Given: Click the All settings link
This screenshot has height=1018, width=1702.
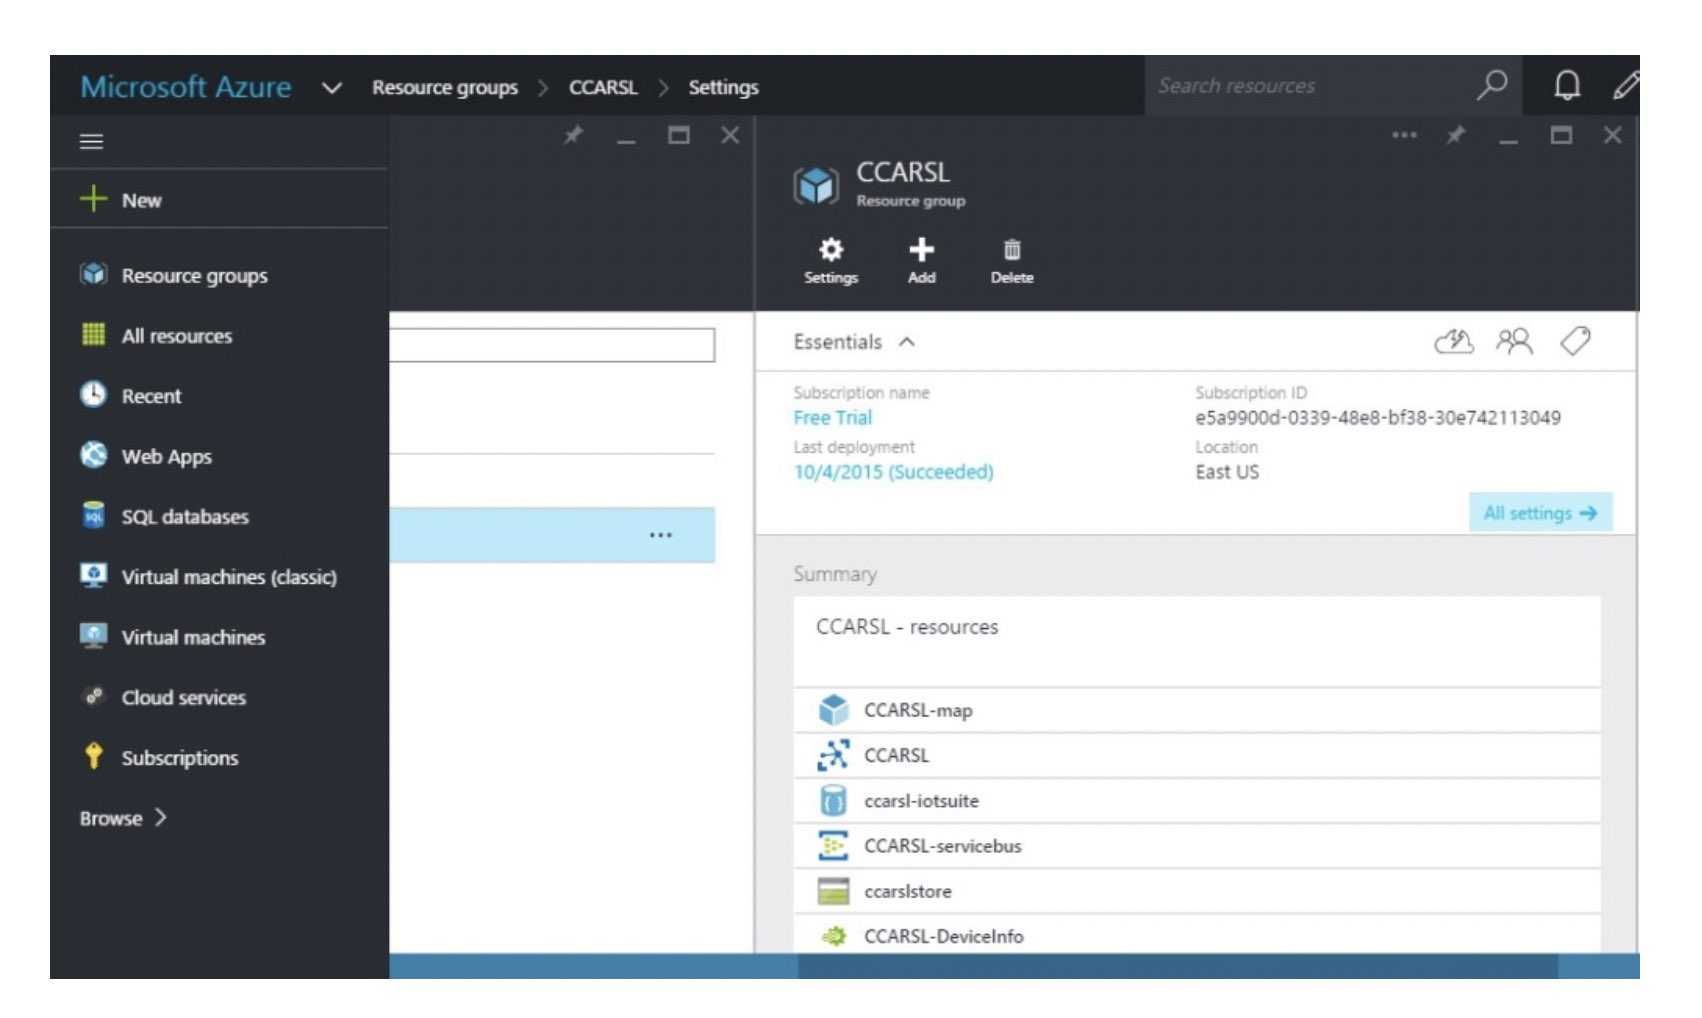Looking at the screenshot, I should point(1540,513).
